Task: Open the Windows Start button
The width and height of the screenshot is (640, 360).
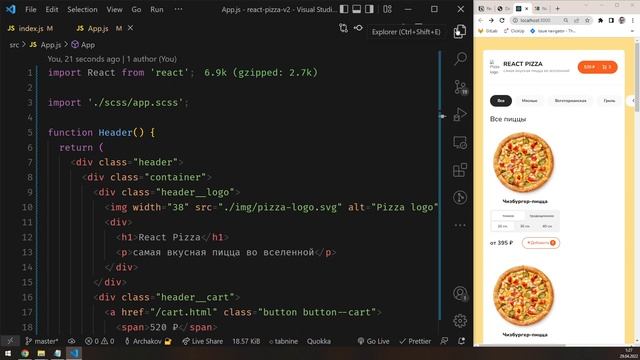Action: pyautogui.click(x=8, y=353)
